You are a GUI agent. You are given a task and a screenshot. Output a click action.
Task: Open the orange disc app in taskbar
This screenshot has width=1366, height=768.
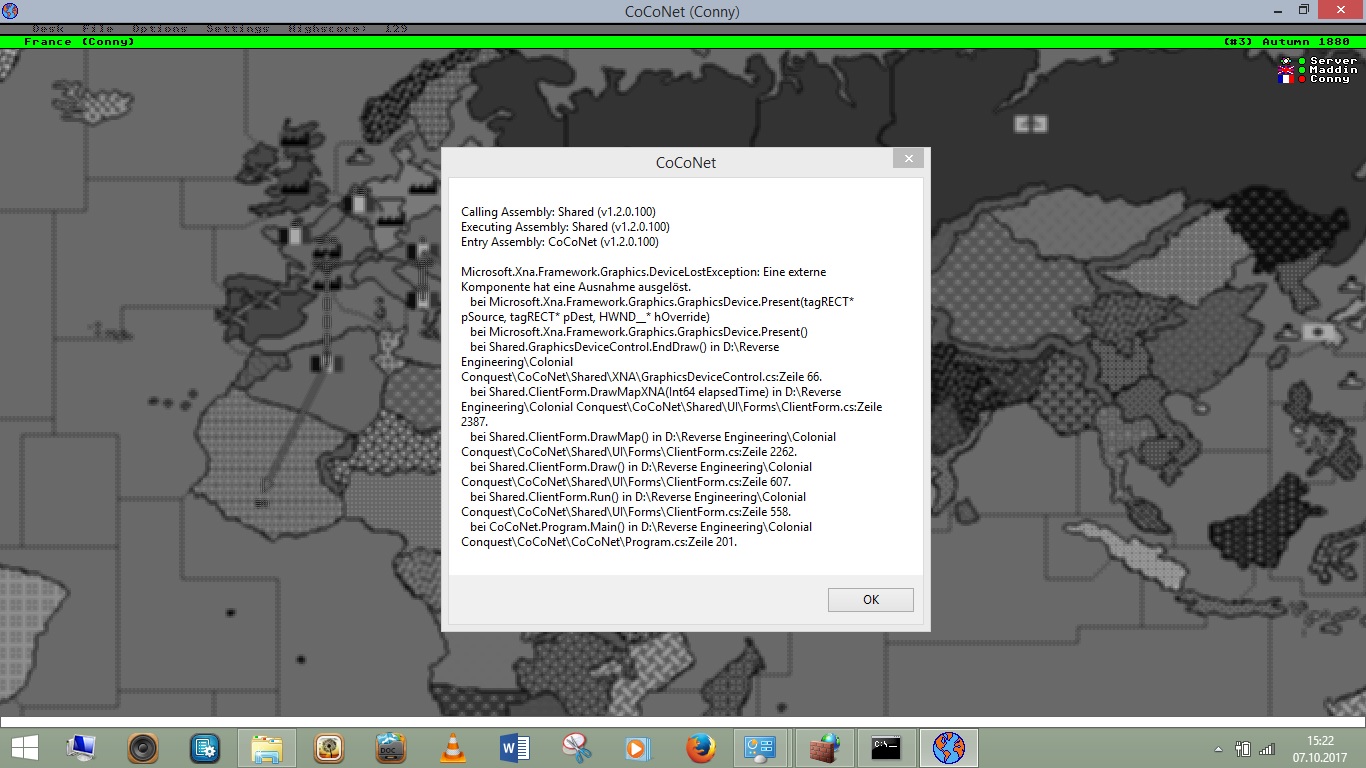click(329, 748)
